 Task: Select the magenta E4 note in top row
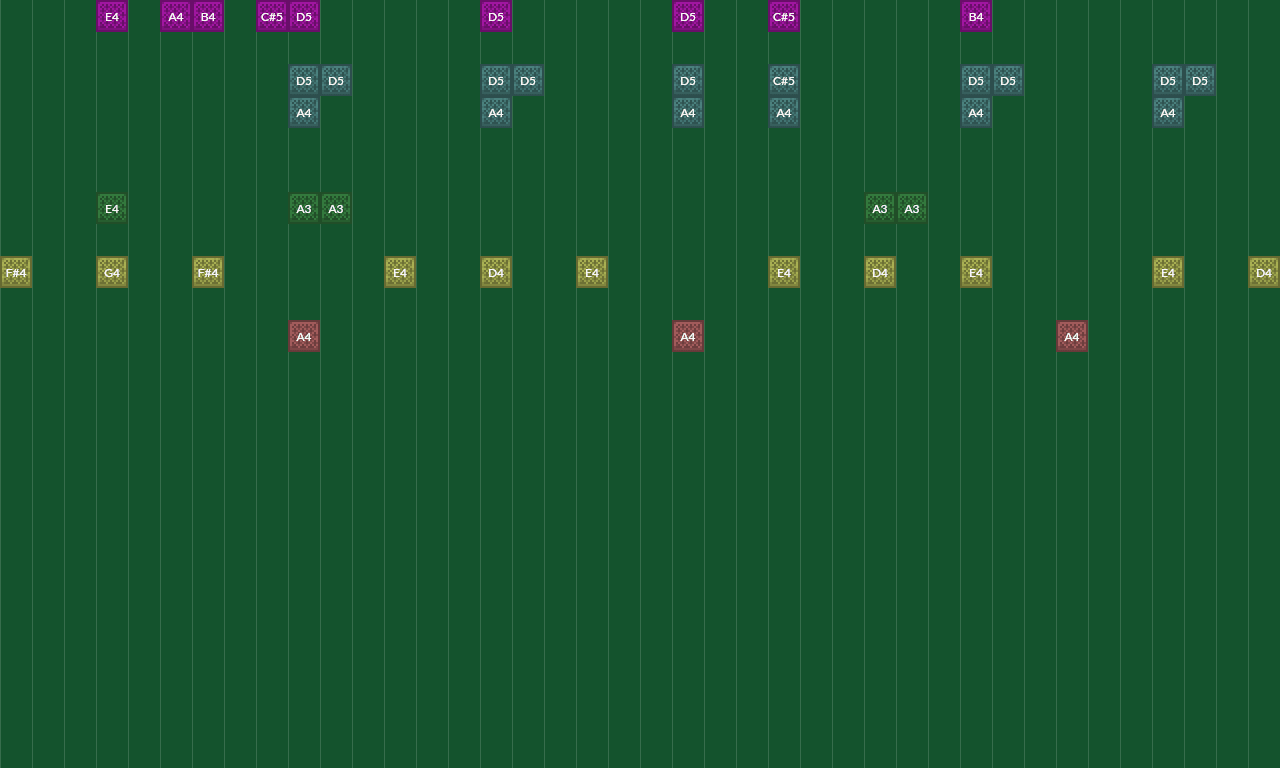[112, 16]
